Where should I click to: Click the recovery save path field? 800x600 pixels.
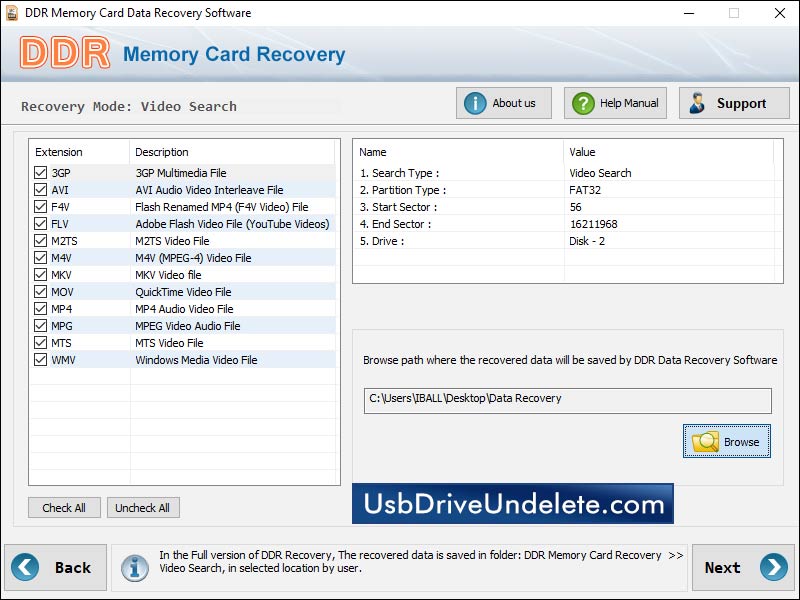click(567, 401)
